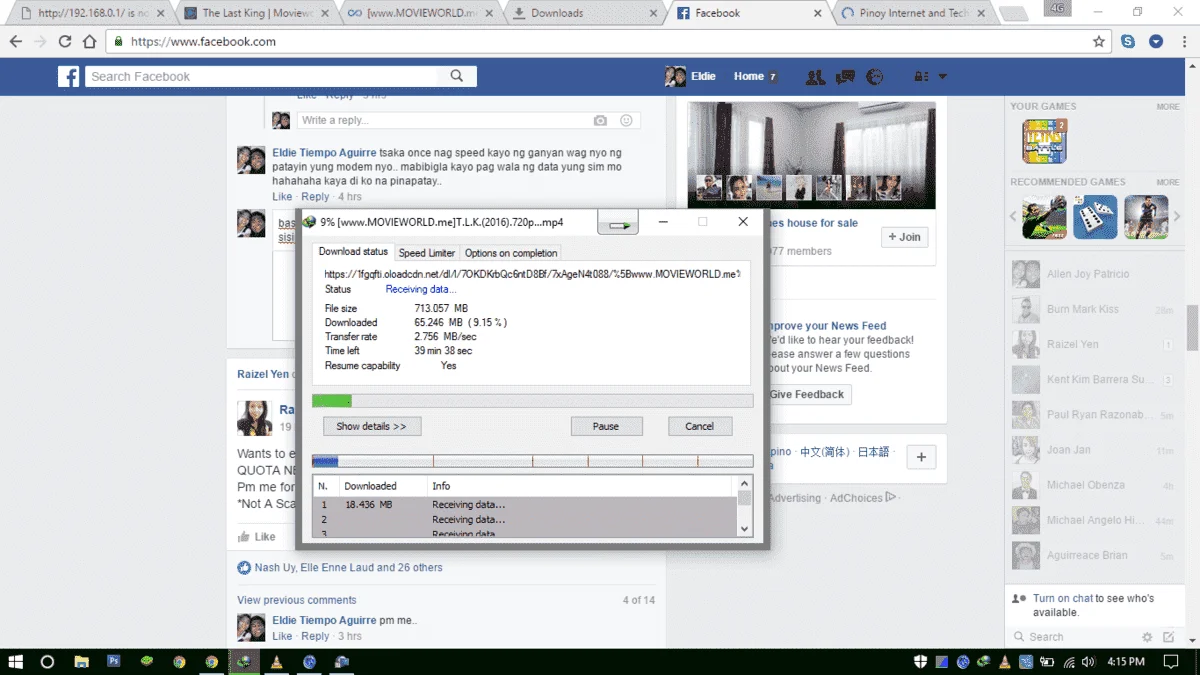The image size is (1200, 675).
Task: Open Facebook notifications globe icon
Action: point(875,76)
